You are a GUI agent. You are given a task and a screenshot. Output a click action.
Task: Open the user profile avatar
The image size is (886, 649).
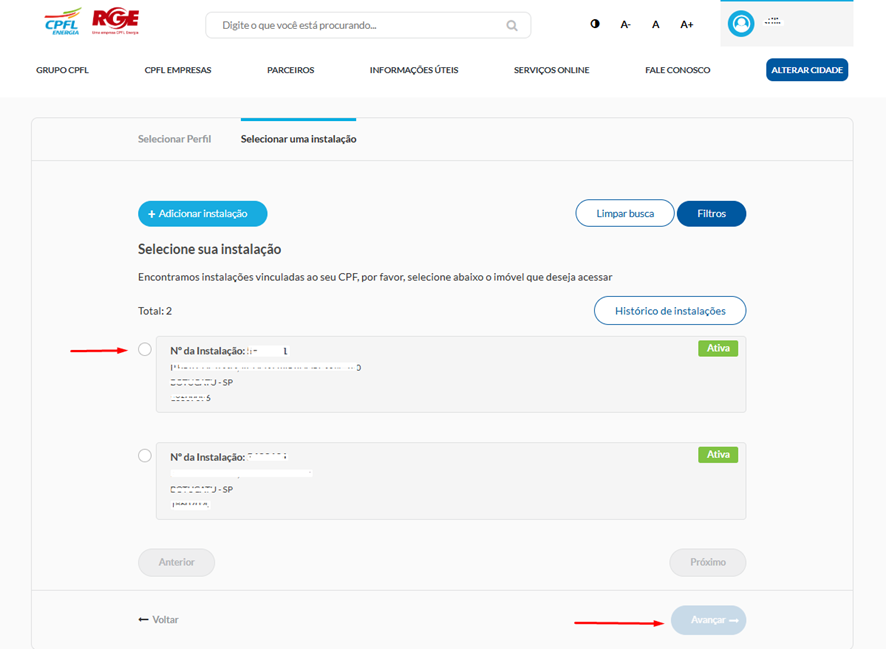[x=741, y=23]
